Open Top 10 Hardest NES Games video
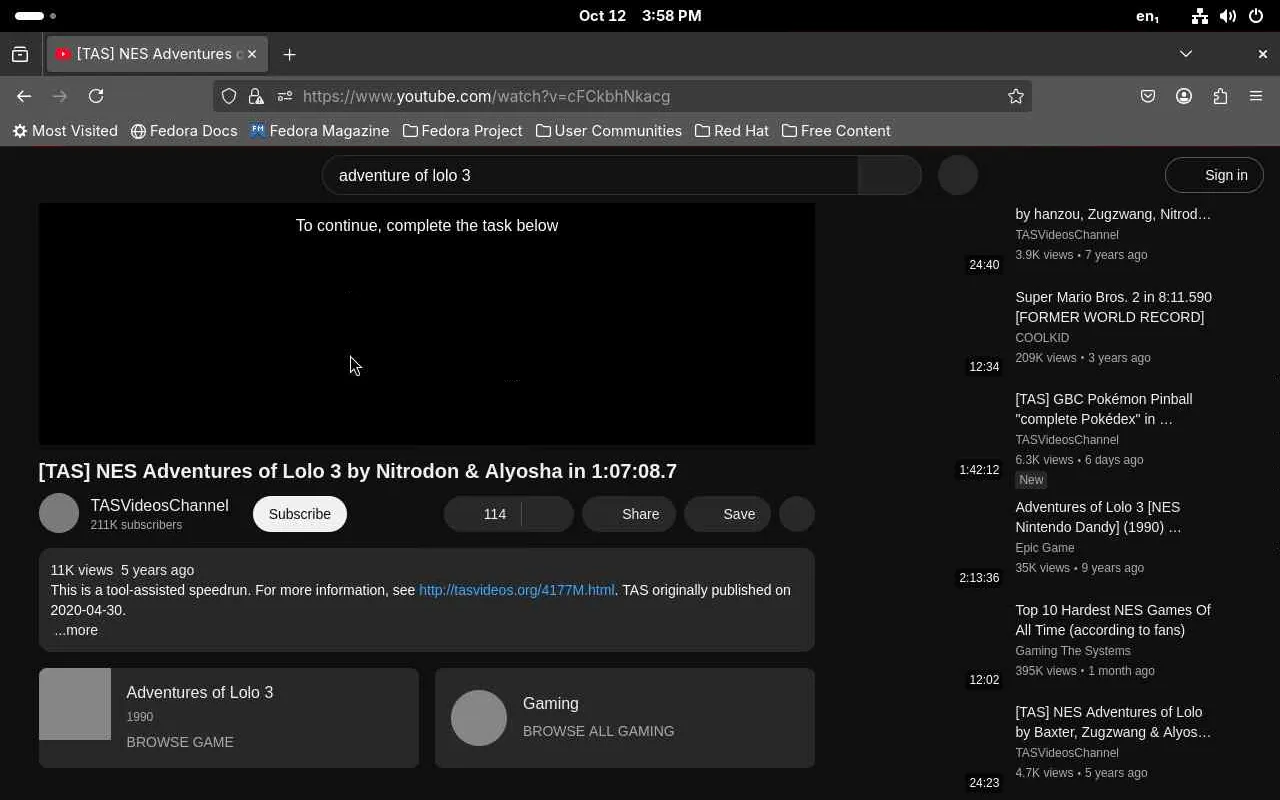Screen dimensions: 1280x800 tap(1113, 620)
